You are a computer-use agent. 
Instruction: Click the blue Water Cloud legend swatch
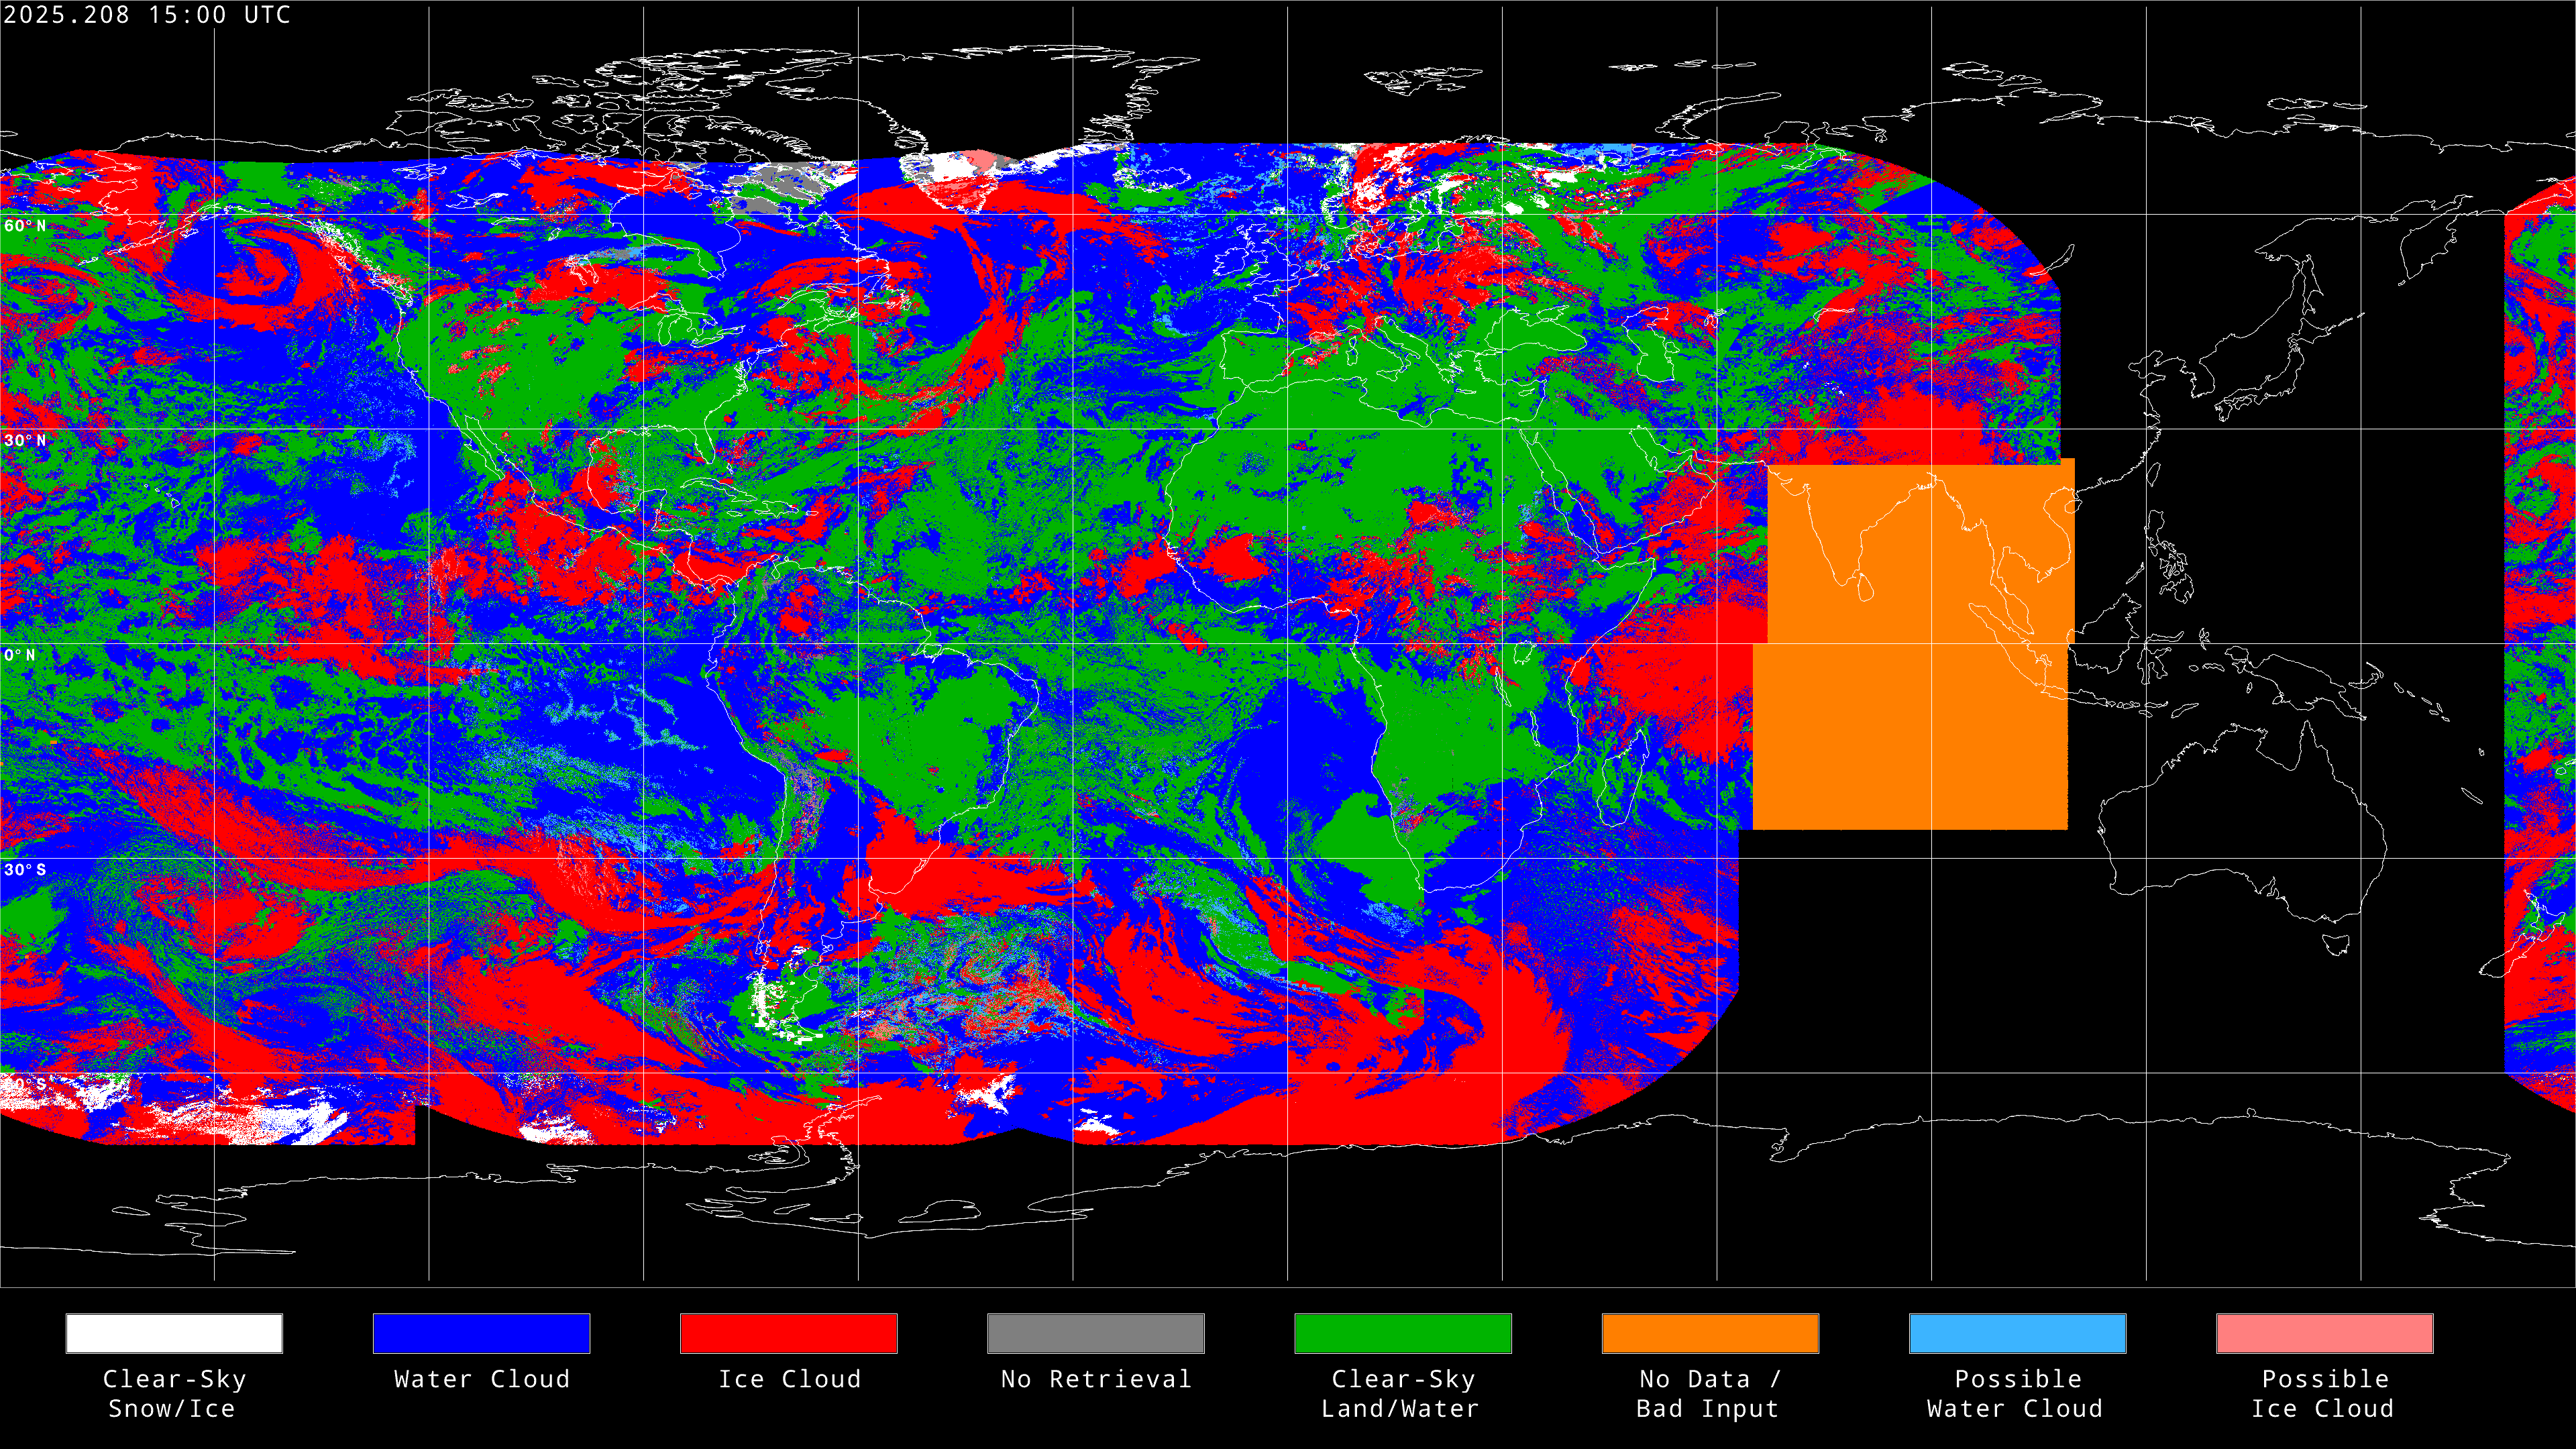481,1333
